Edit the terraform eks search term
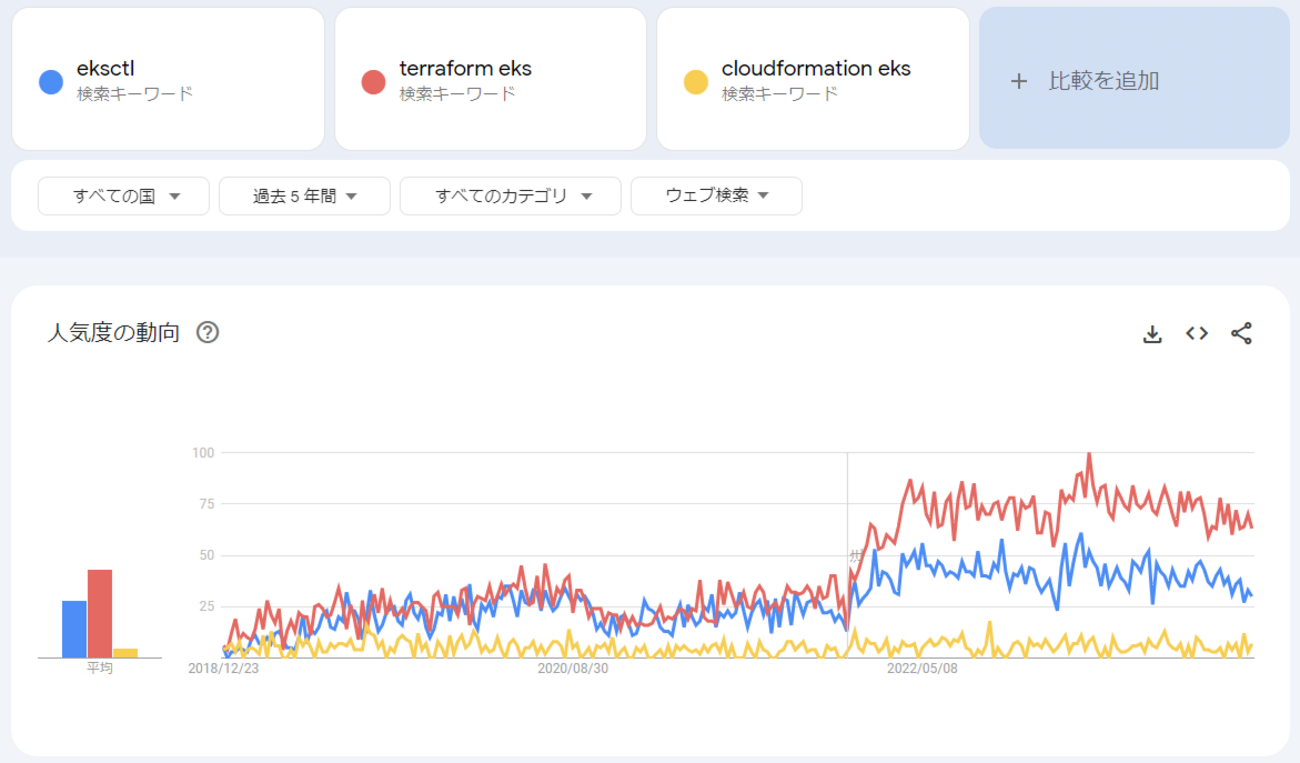The image size is (1300, 763). click(x=465, y=69)
